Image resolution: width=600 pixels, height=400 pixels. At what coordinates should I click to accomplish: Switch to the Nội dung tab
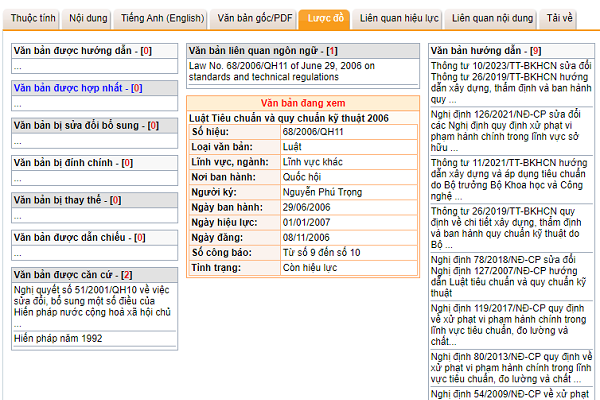[x=90, y=19]
